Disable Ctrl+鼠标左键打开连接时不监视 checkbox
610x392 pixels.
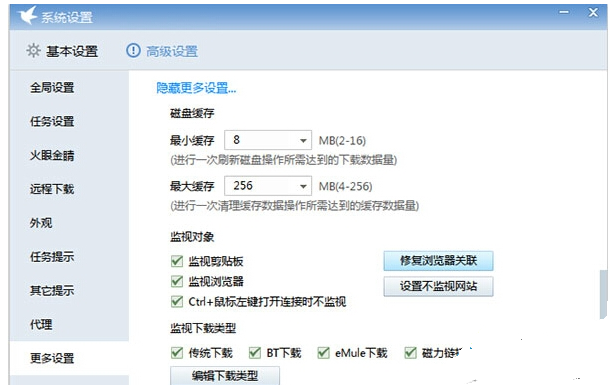click(177, 301)
